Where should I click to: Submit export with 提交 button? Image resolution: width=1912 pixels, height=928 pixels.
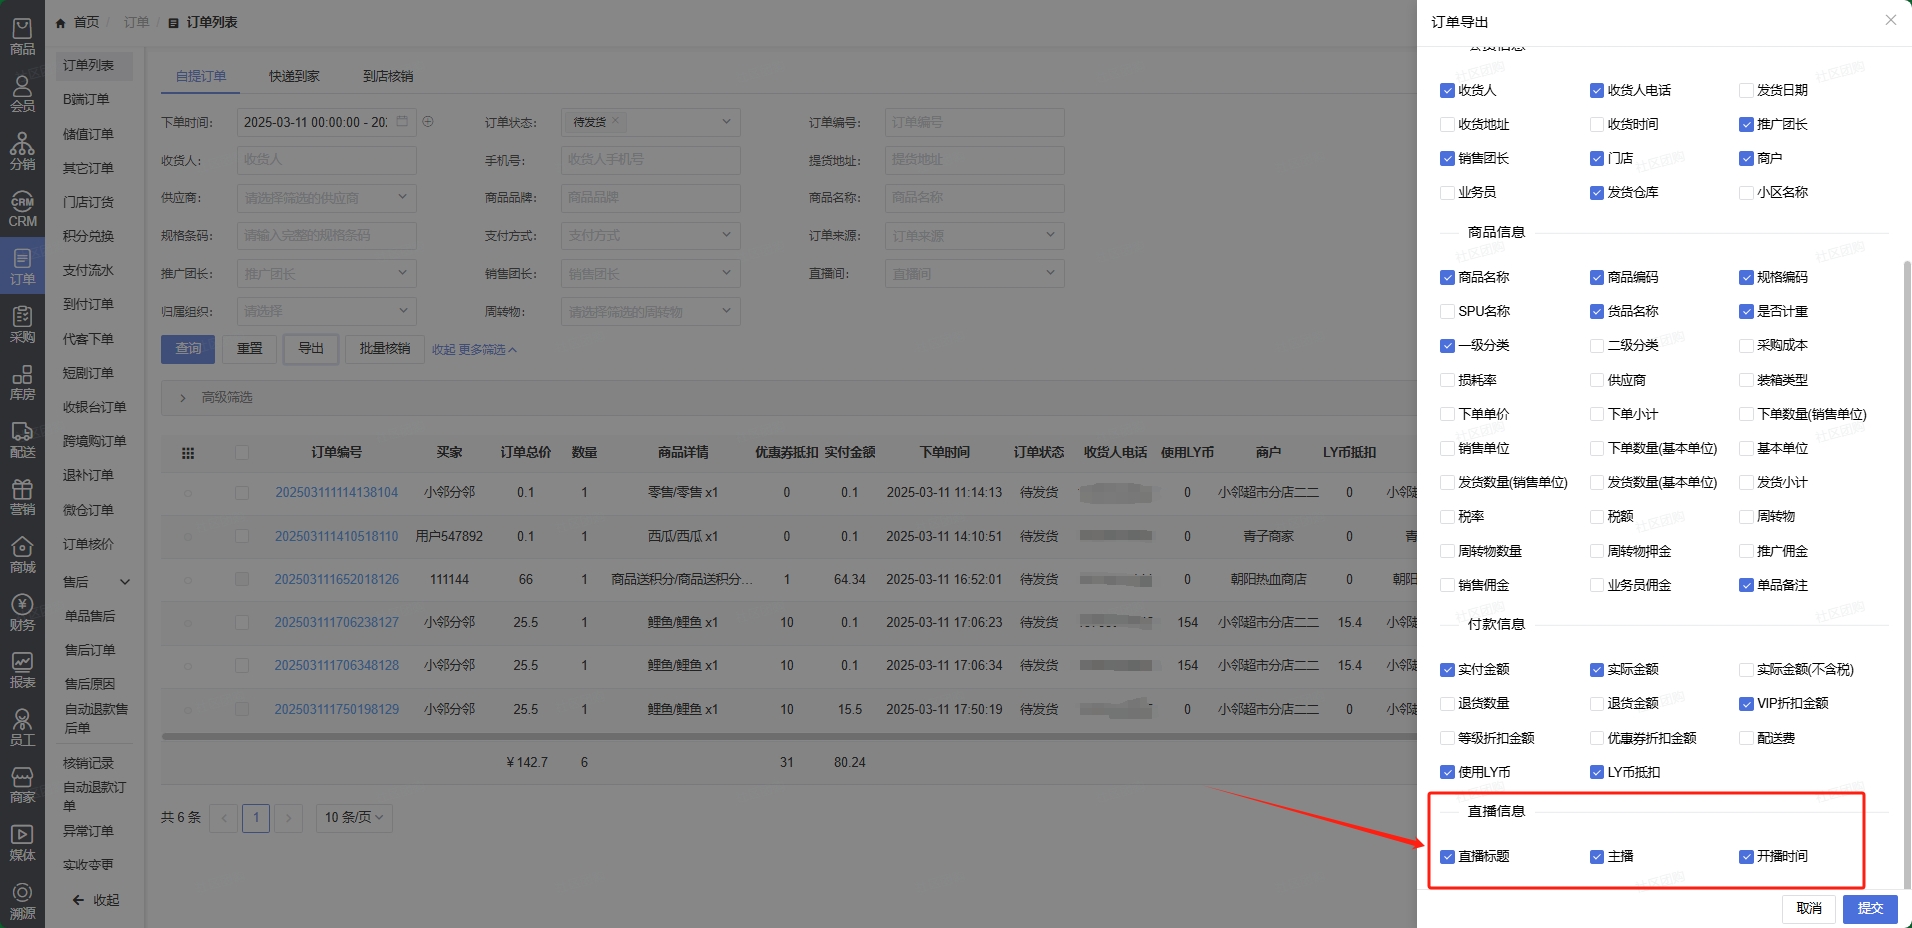[x=1870, y=908]
